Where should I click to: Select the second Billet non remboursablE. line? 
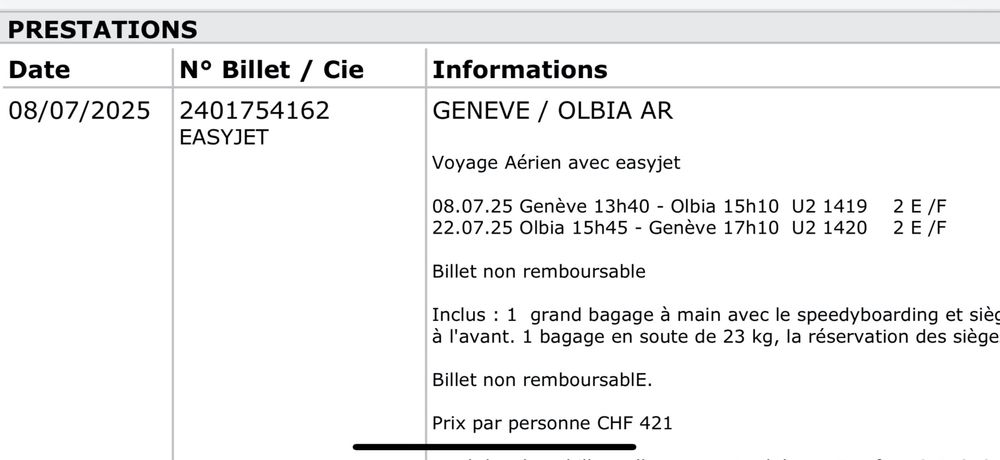pyautogui.click(x=542, y=380)
